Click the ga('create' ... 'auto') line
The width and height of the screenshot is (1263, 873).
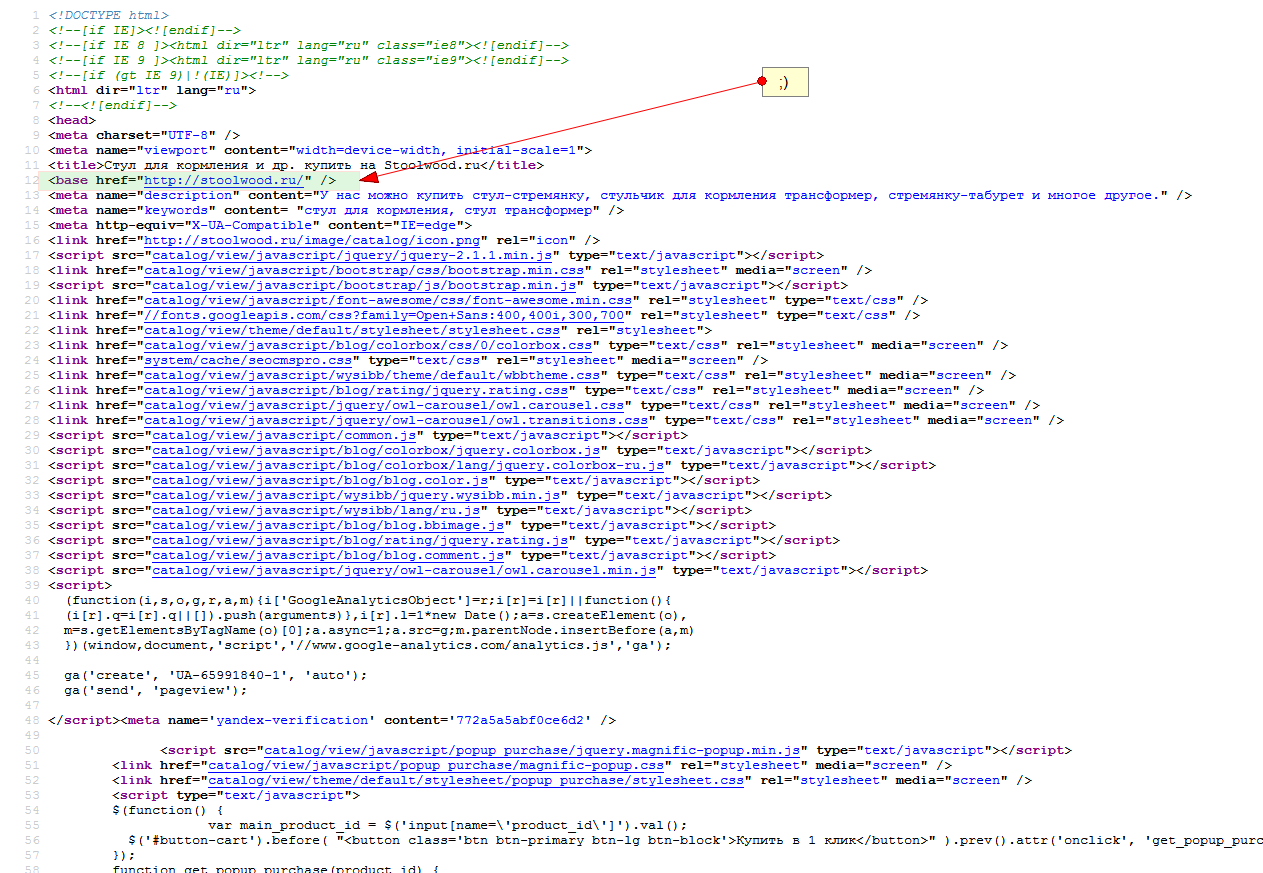[x=216, y=675]
